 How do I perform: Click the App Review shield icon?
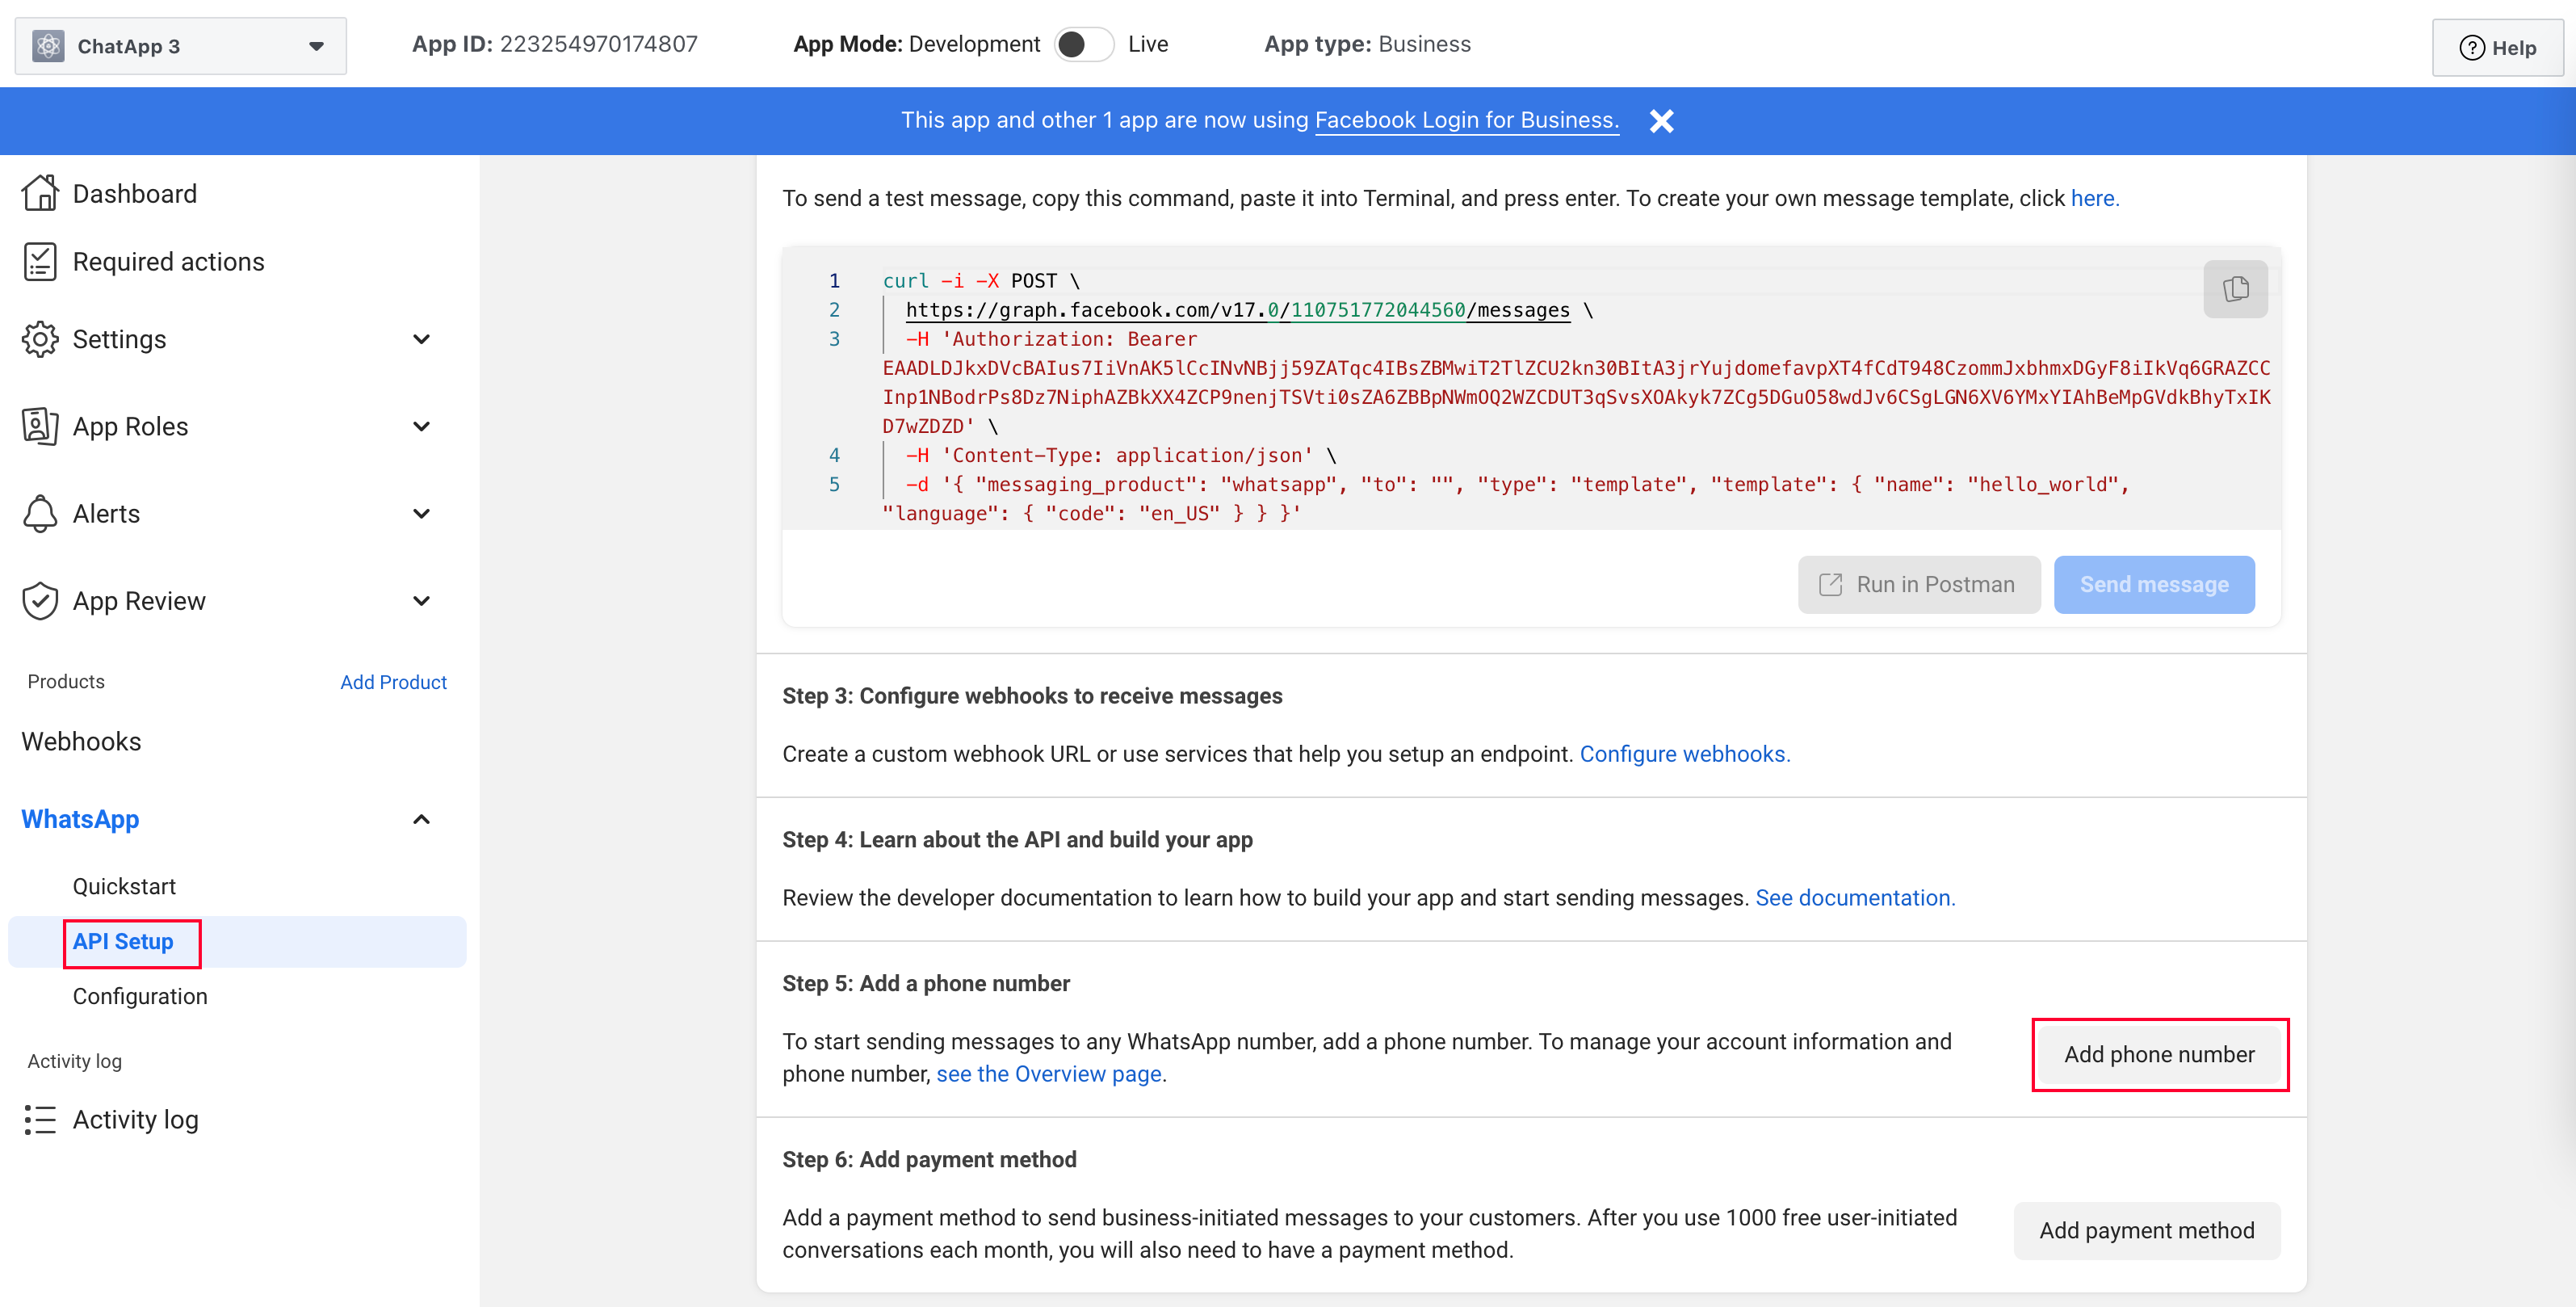[40, 601]
